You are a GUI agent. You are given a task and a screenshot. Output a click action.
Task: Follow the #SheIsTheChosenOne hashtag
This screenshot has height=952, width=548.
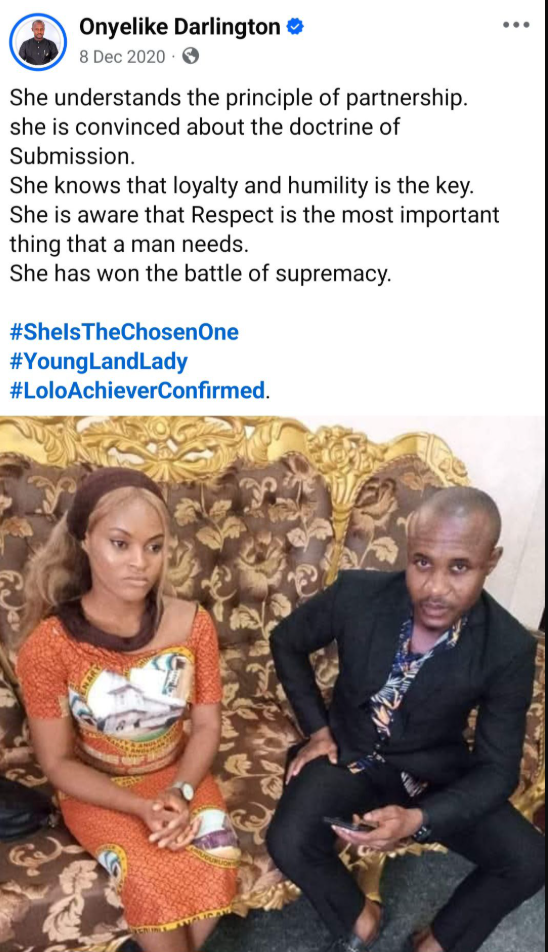pyautogui.click(x=124, y=332)
